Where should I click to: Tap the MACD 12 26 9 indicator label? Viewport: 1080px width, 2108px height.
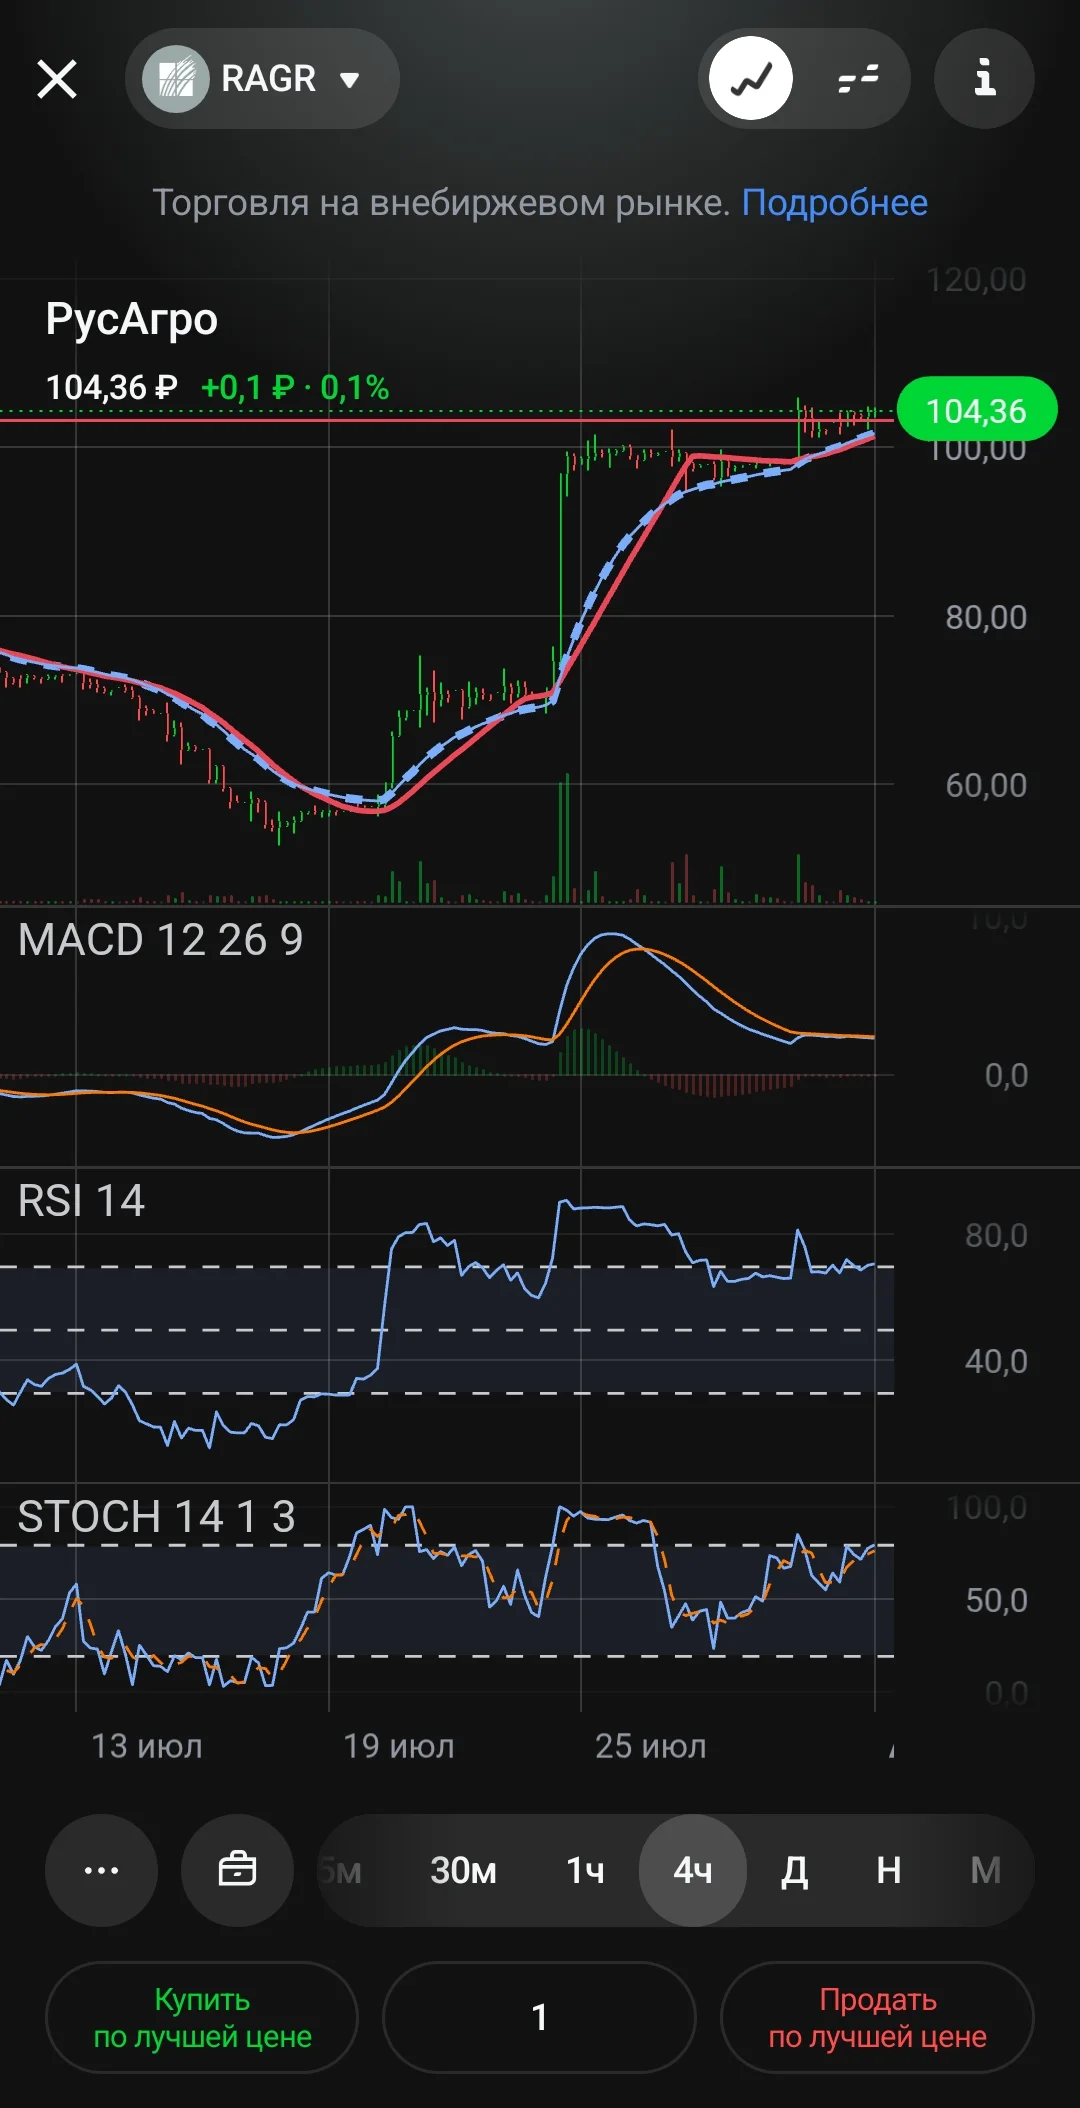click(x=160, y=940)
